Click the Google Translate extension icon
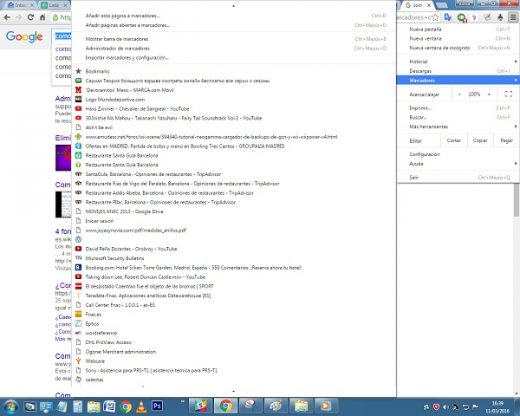520x416 pixels. (x=448, y=17)
